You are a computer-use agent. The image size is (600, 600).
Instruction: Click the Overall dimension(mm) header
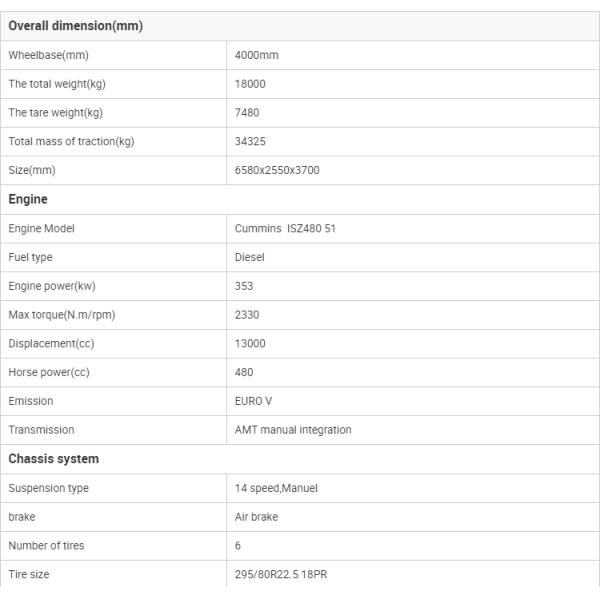tap(76, 26)
